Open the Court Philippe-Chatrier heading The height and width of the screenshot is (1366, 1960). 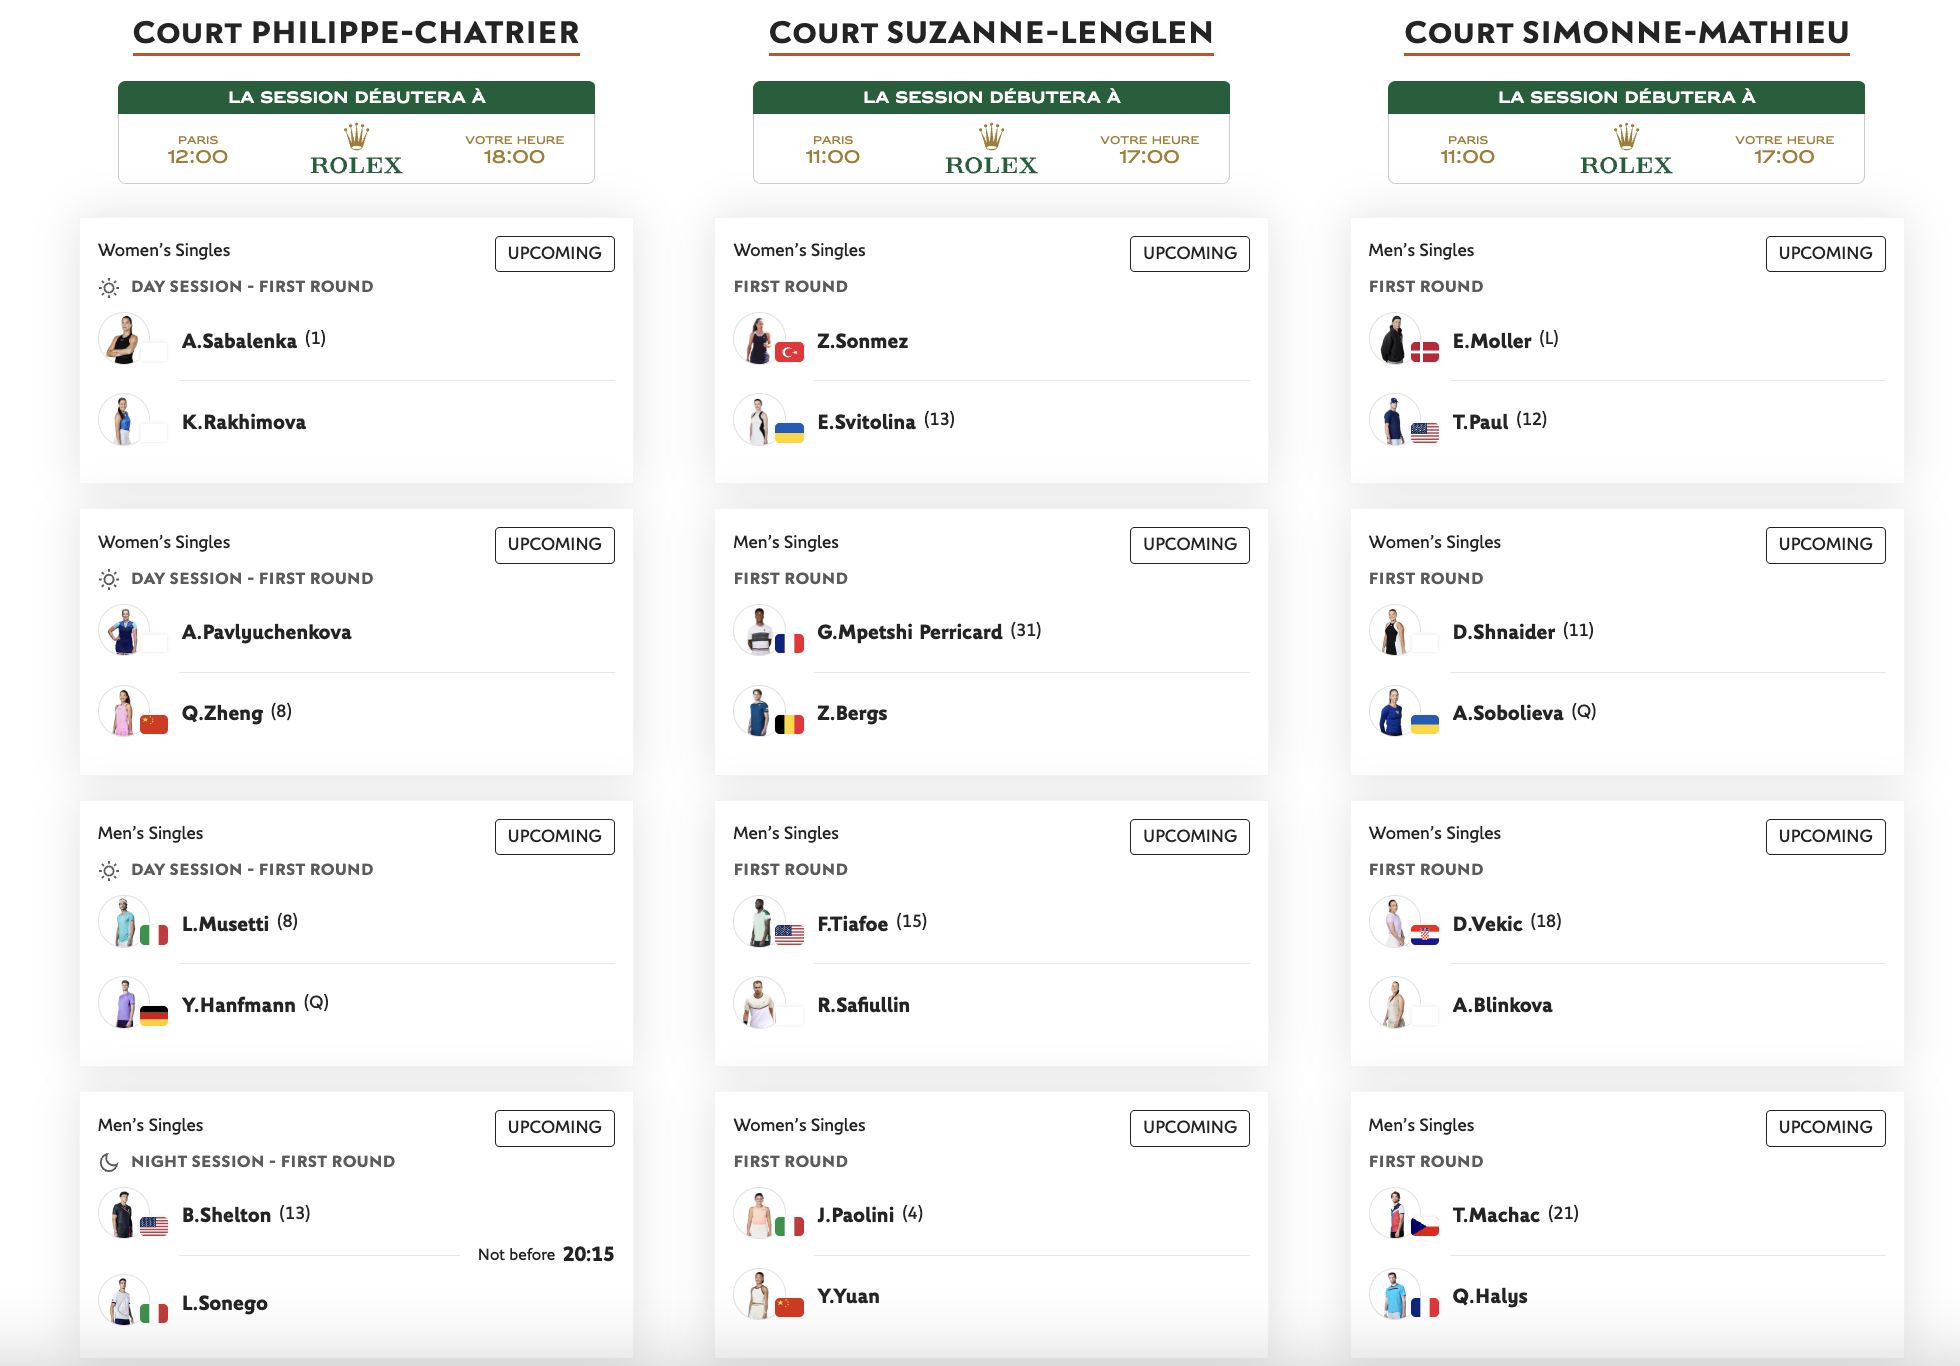coord(356,33)
